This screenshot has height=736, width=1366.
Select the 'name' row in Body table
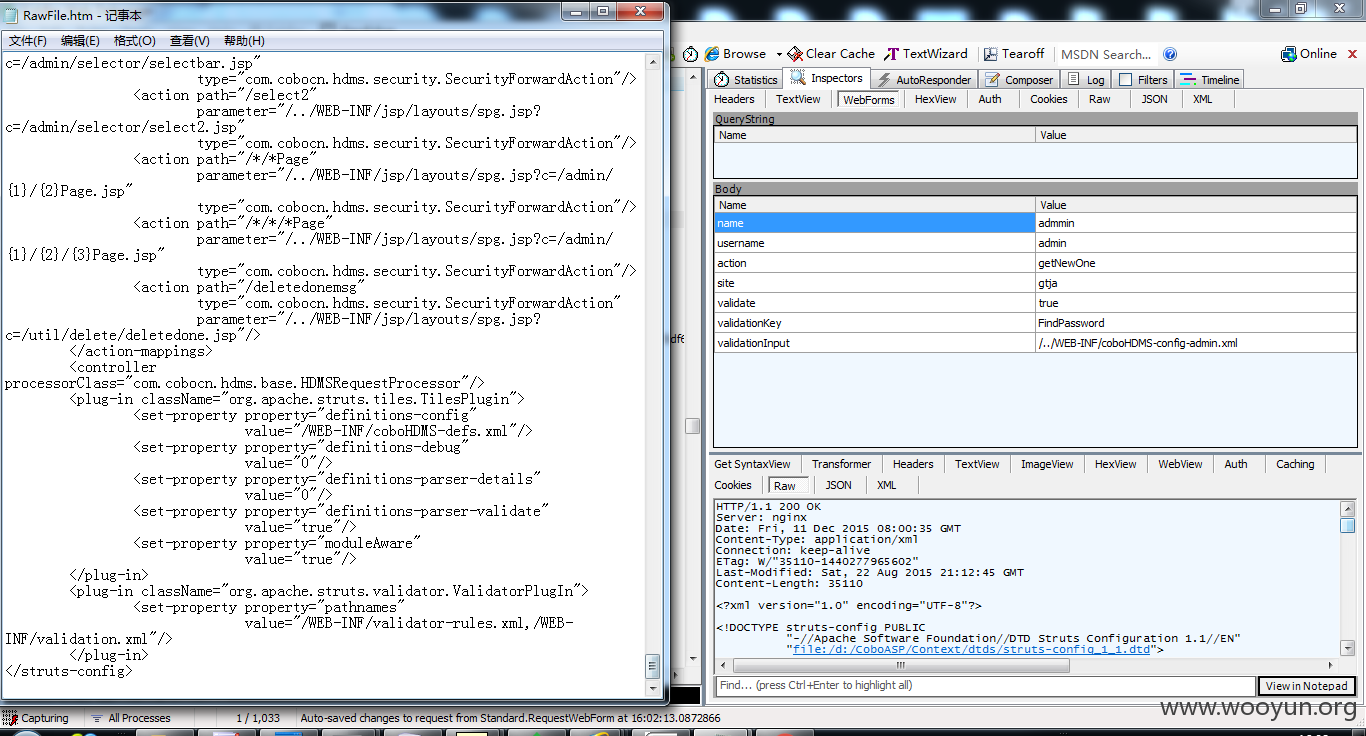(1035, 223)
